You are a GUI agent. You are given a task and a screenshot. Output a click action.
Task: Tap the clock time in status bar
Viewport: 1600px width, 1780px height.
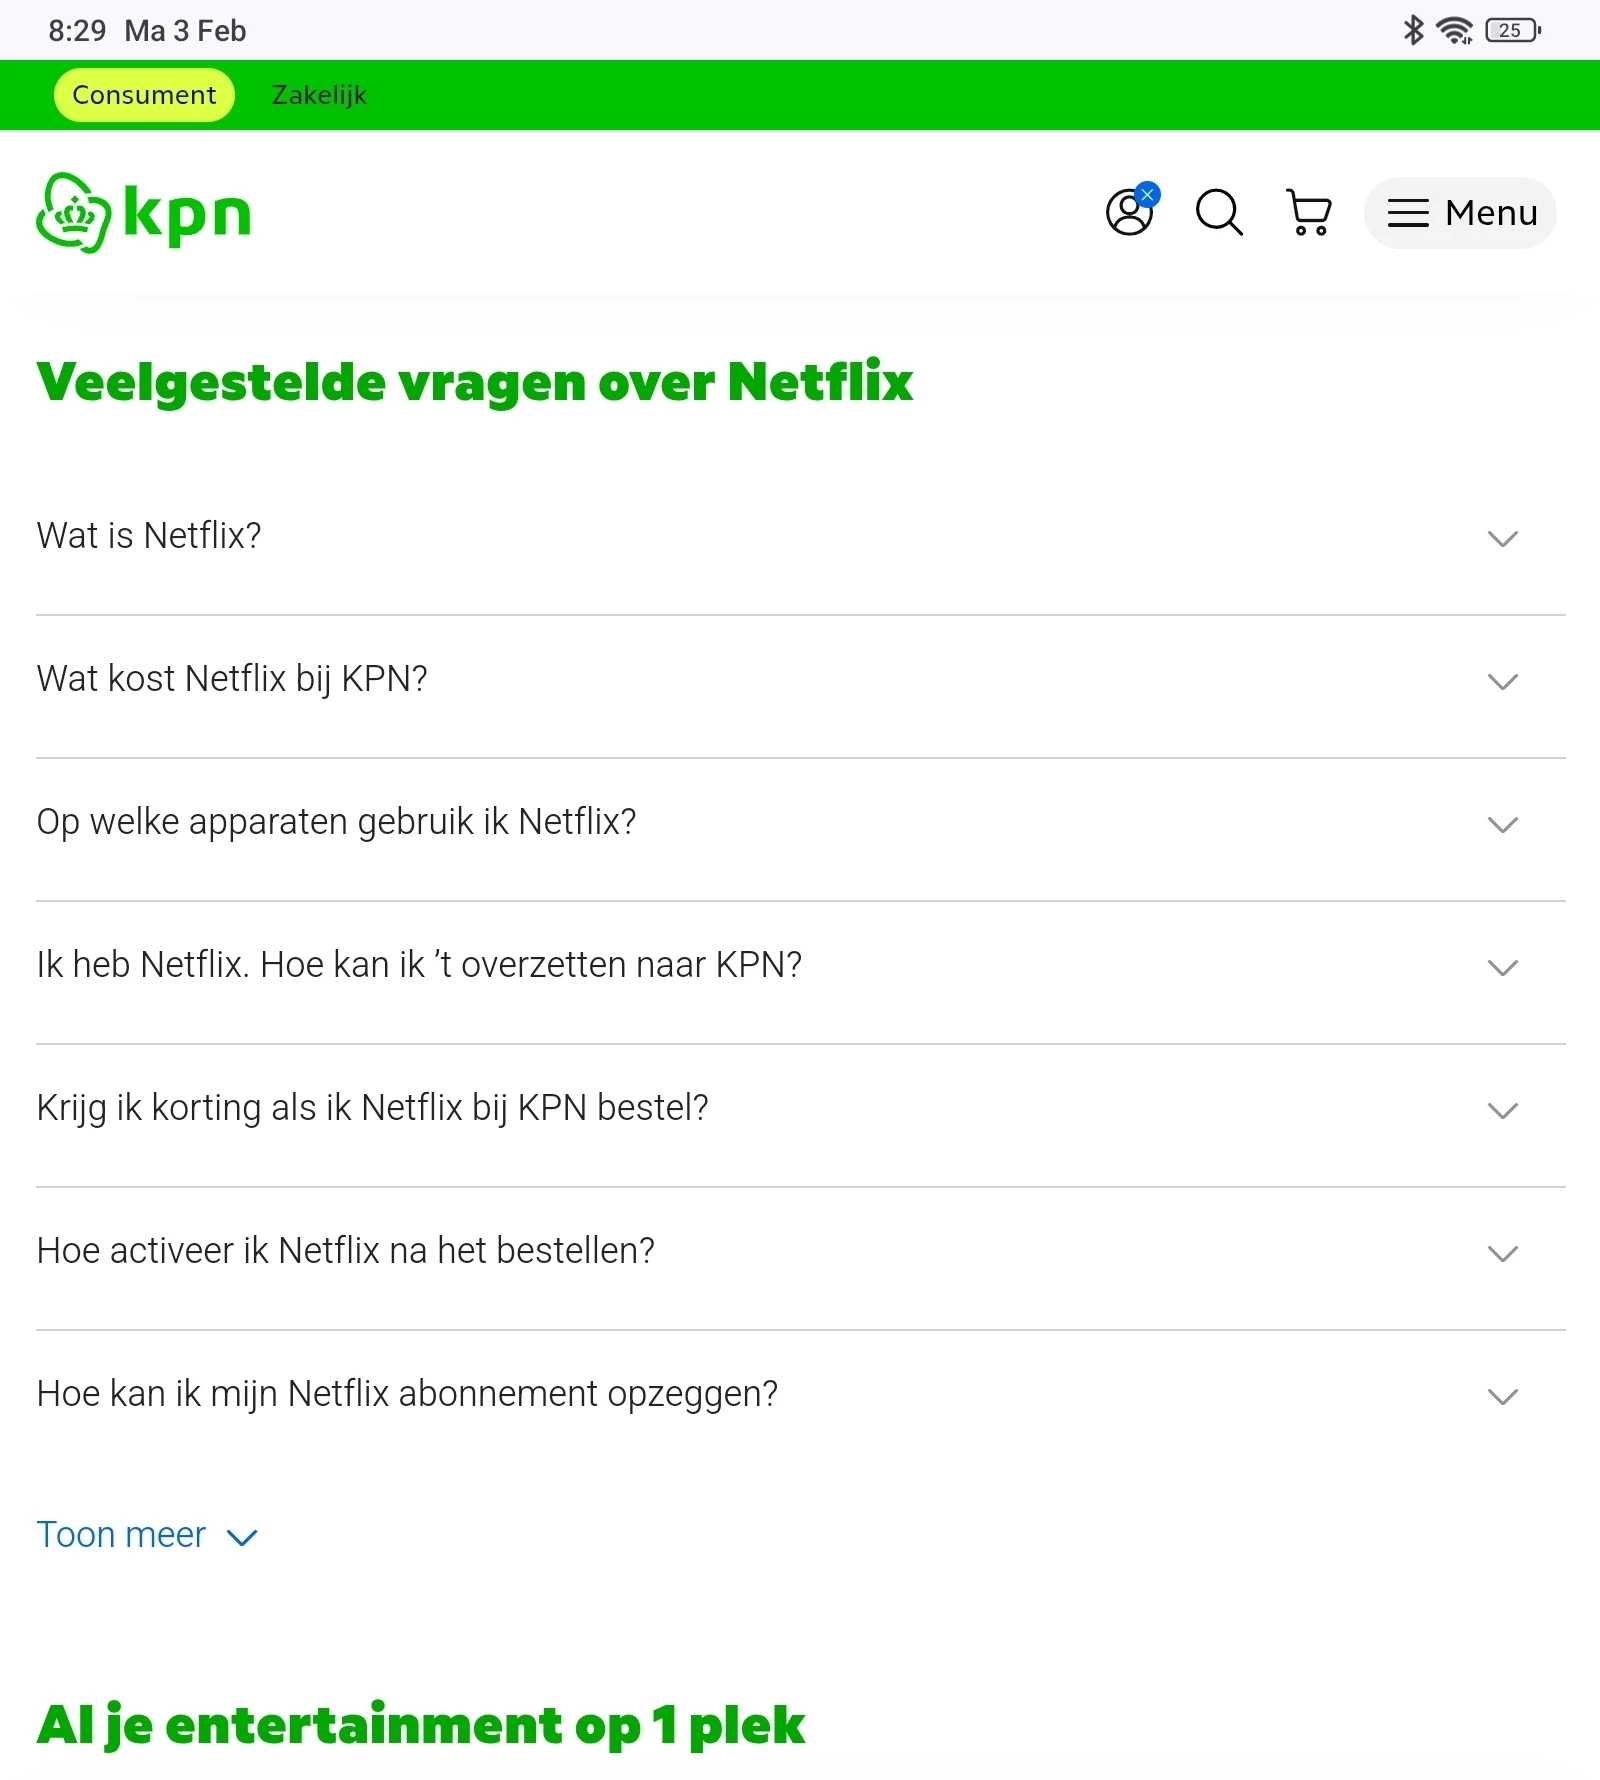(77, 31)
